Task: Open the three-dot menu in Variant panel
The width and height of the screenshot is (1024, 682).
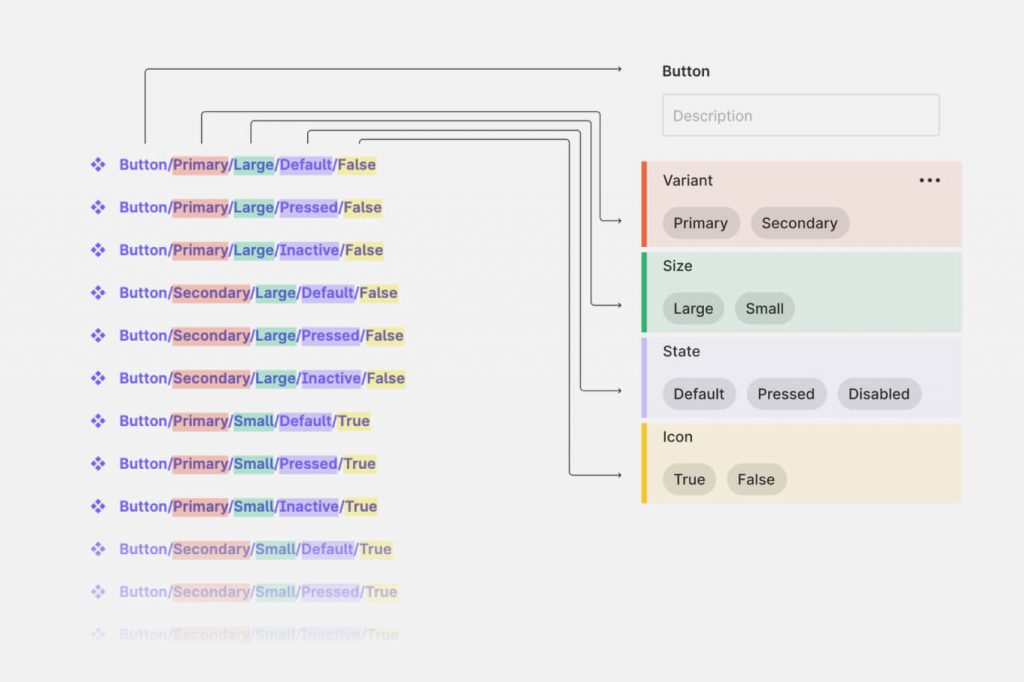Action: pyautogui.click(x=929, y=180)
